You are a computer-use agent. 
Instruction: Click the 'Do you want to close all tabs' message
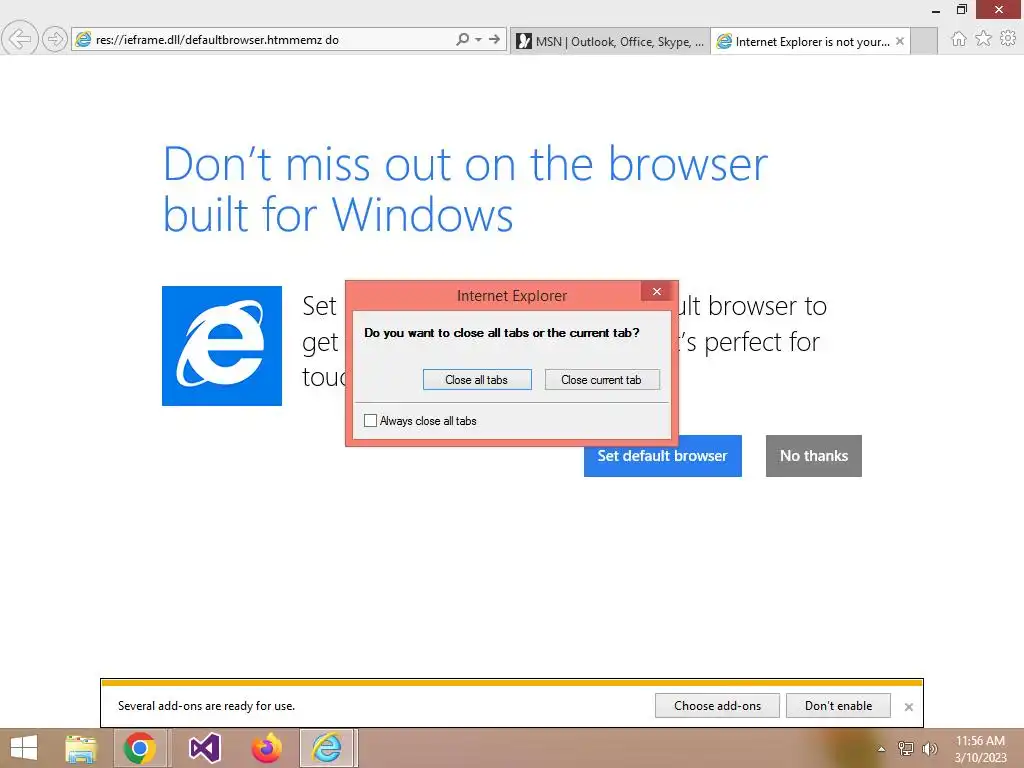pyautogui.click(x=502, y=333)
